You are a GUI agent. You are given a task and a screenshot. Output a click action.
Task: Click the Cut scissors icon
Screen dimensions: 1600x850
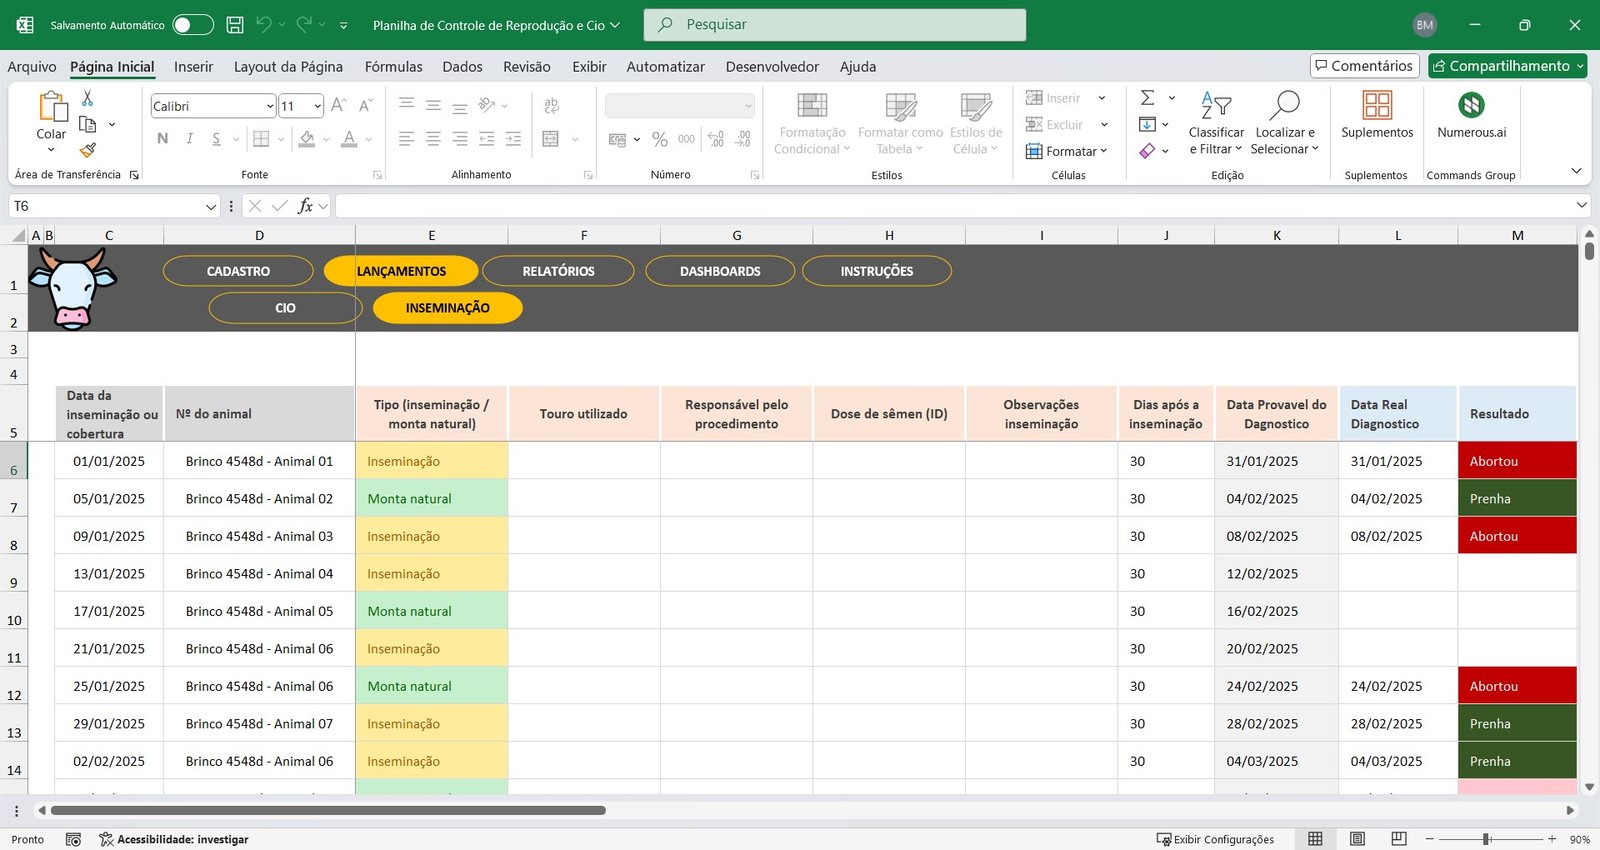tap(87, 98)
